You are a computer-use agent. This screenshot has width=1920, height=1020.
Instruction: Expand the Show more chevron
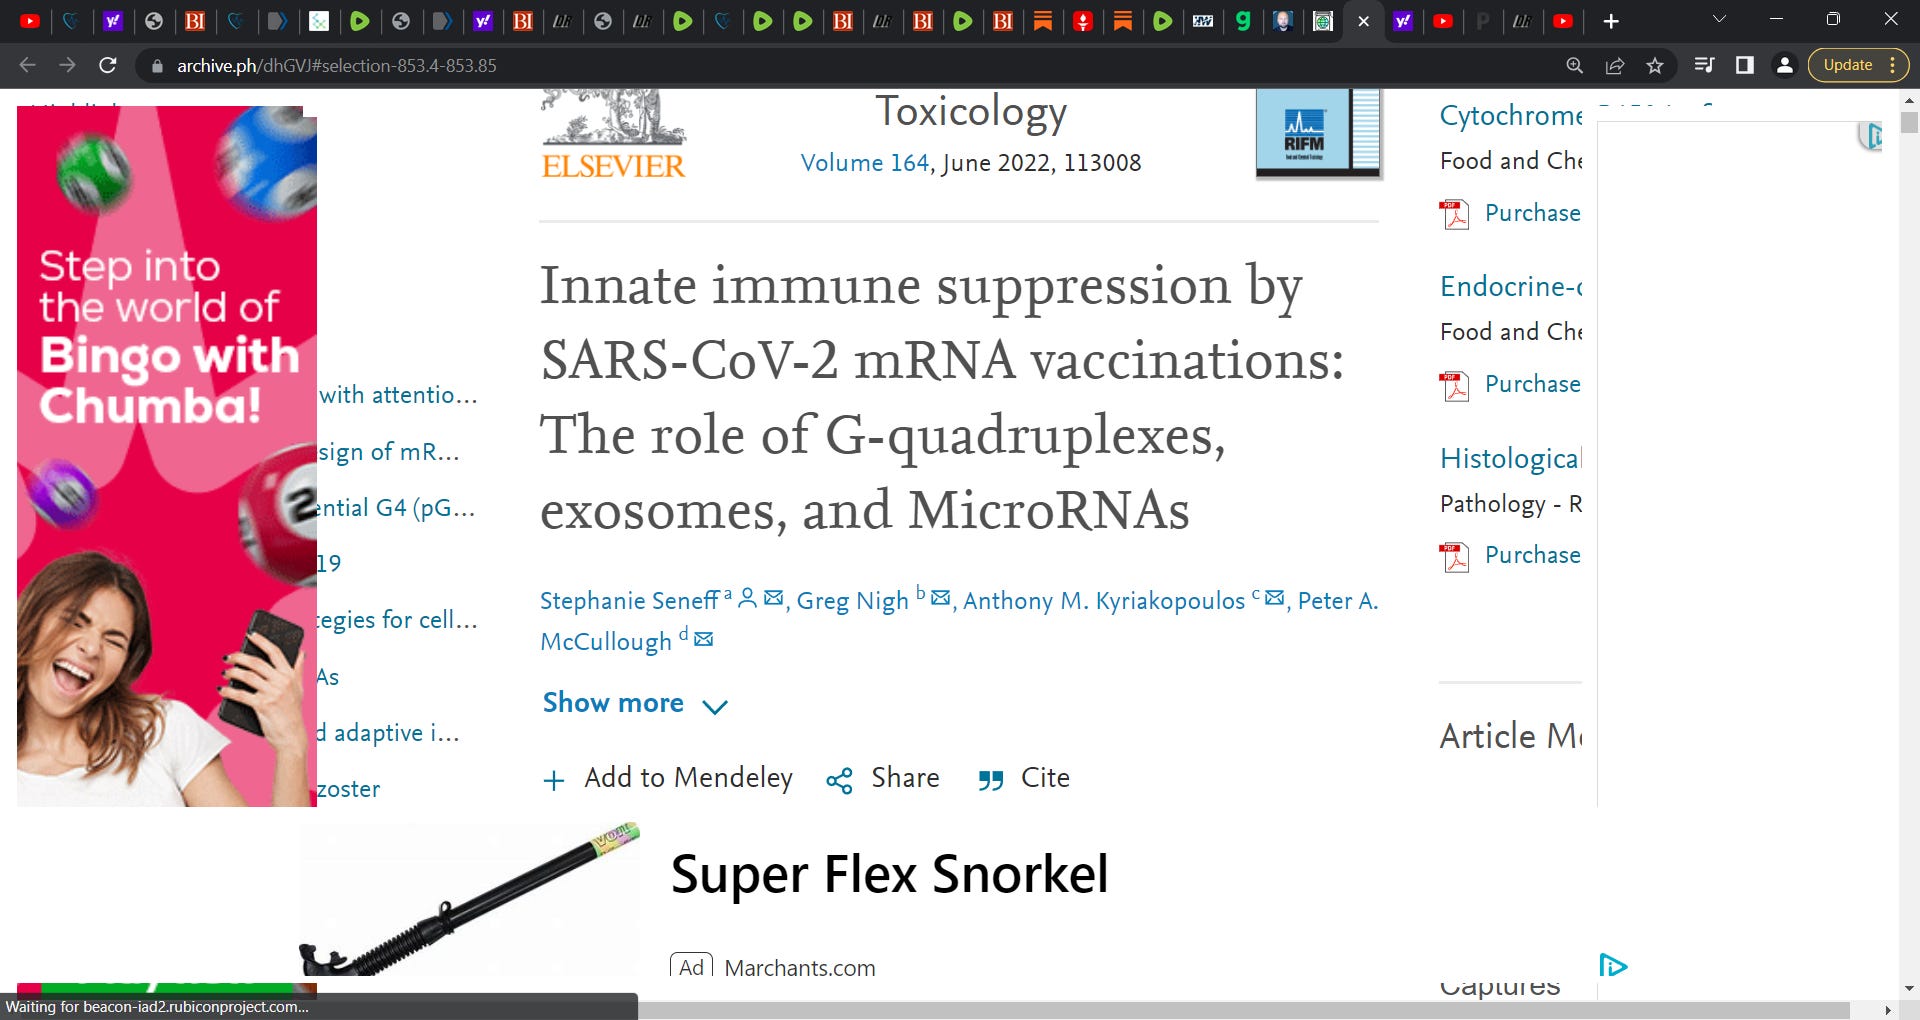tap(715, 707)
